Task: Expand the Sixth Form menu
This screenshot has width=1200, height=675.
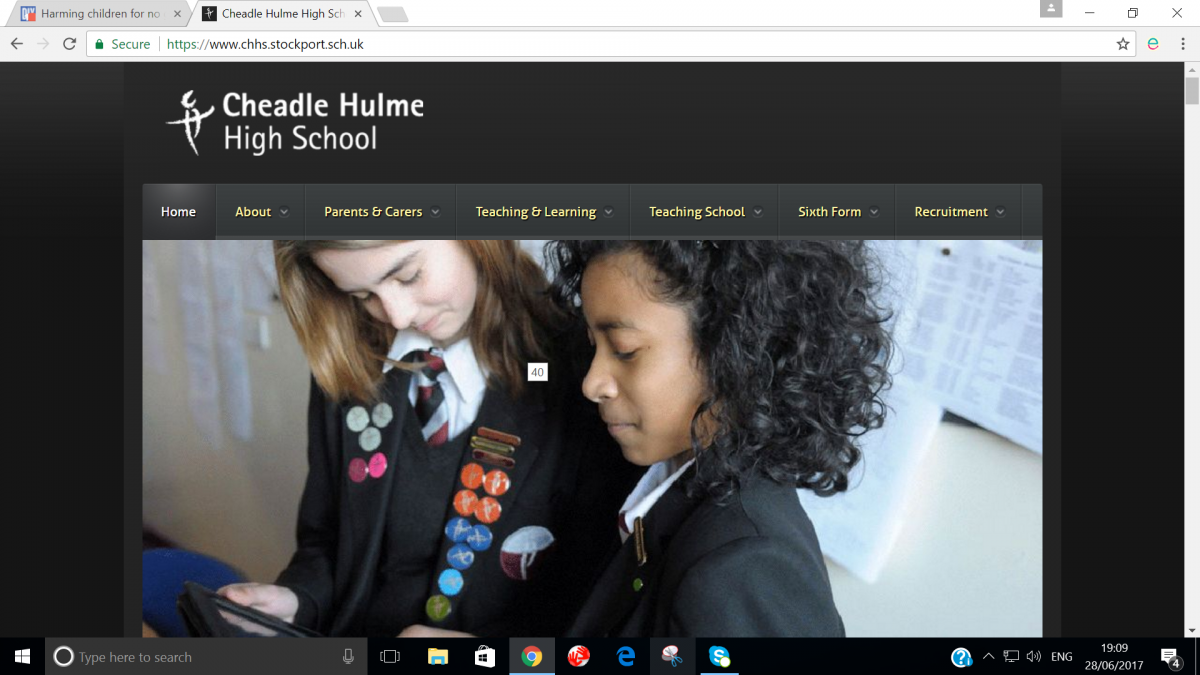Action: (x=837, y=212)
